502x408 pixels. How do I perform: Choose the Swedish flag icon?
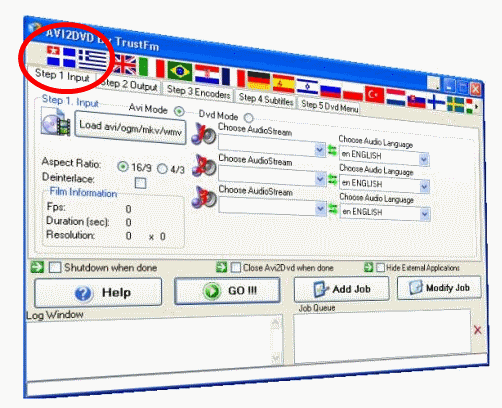(x=456, y=105)
